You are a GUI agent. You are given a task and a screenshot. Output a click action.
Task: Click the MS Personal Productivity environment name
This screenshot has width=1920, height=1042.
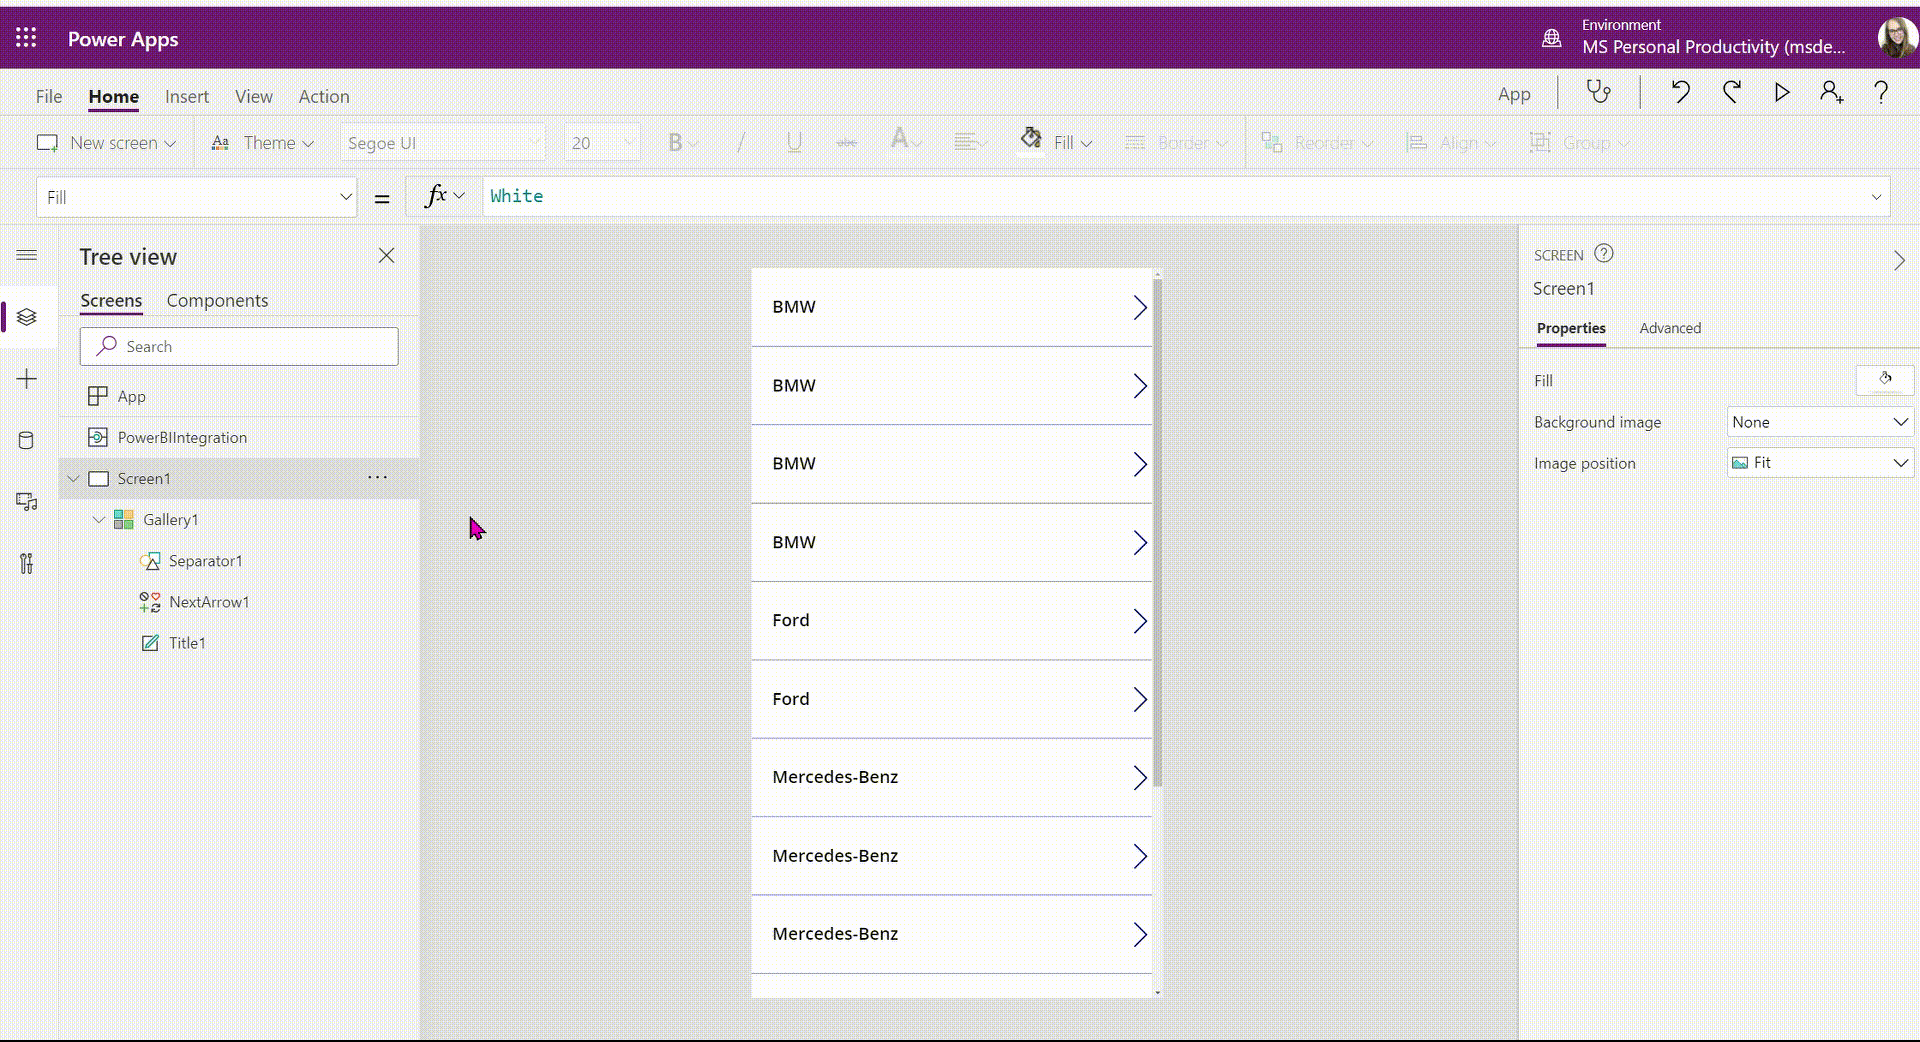[x=1713, y=47]
